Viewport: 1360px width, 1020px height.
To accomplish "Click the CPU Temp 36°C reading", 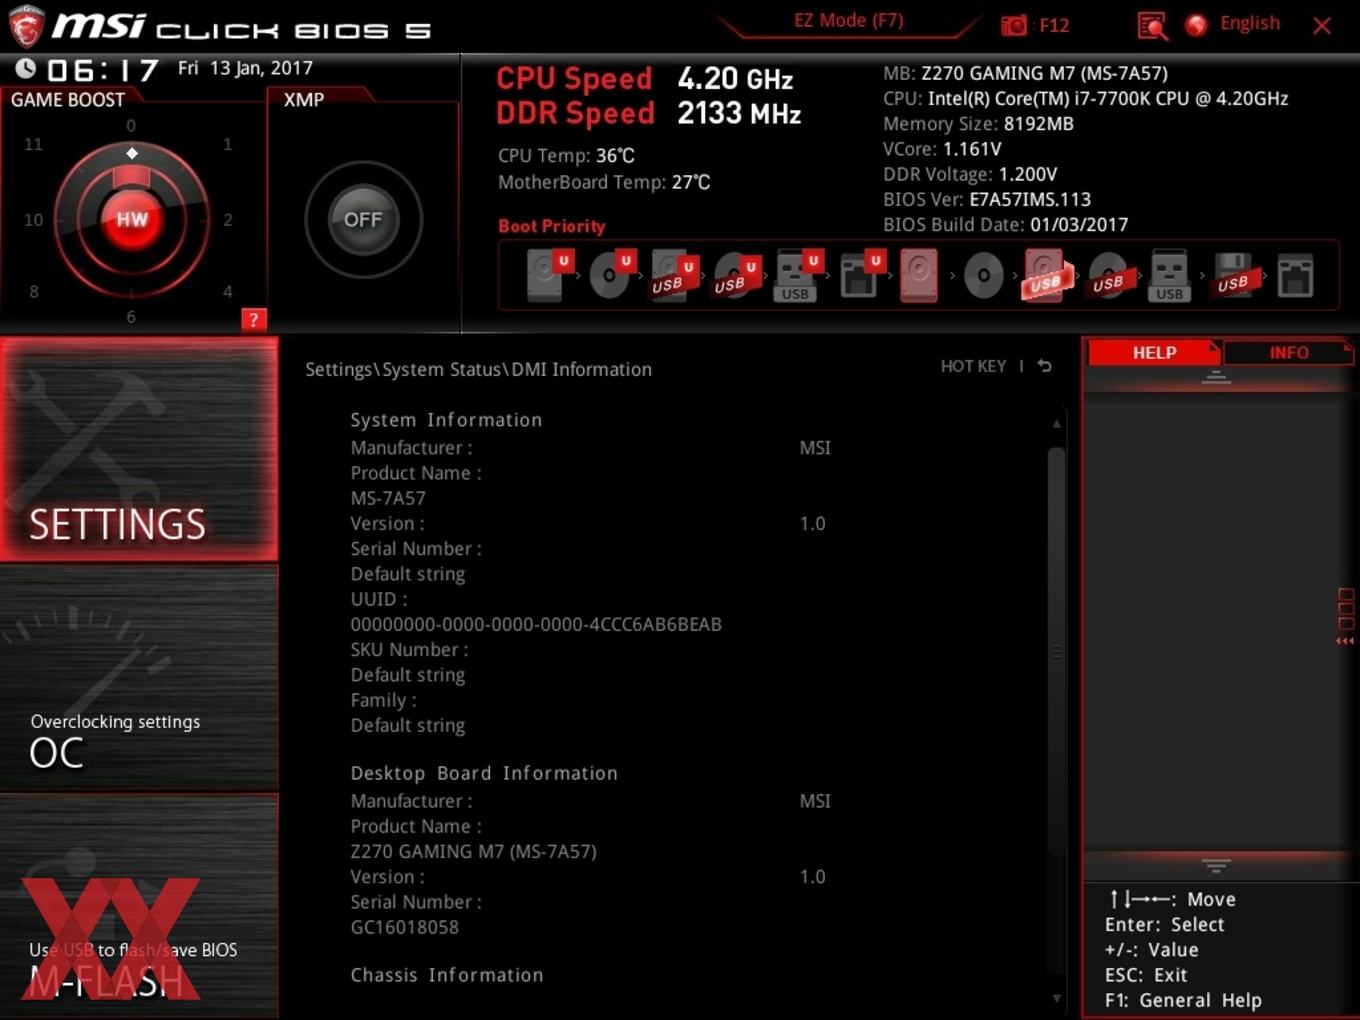I will (x=566, y=156).
